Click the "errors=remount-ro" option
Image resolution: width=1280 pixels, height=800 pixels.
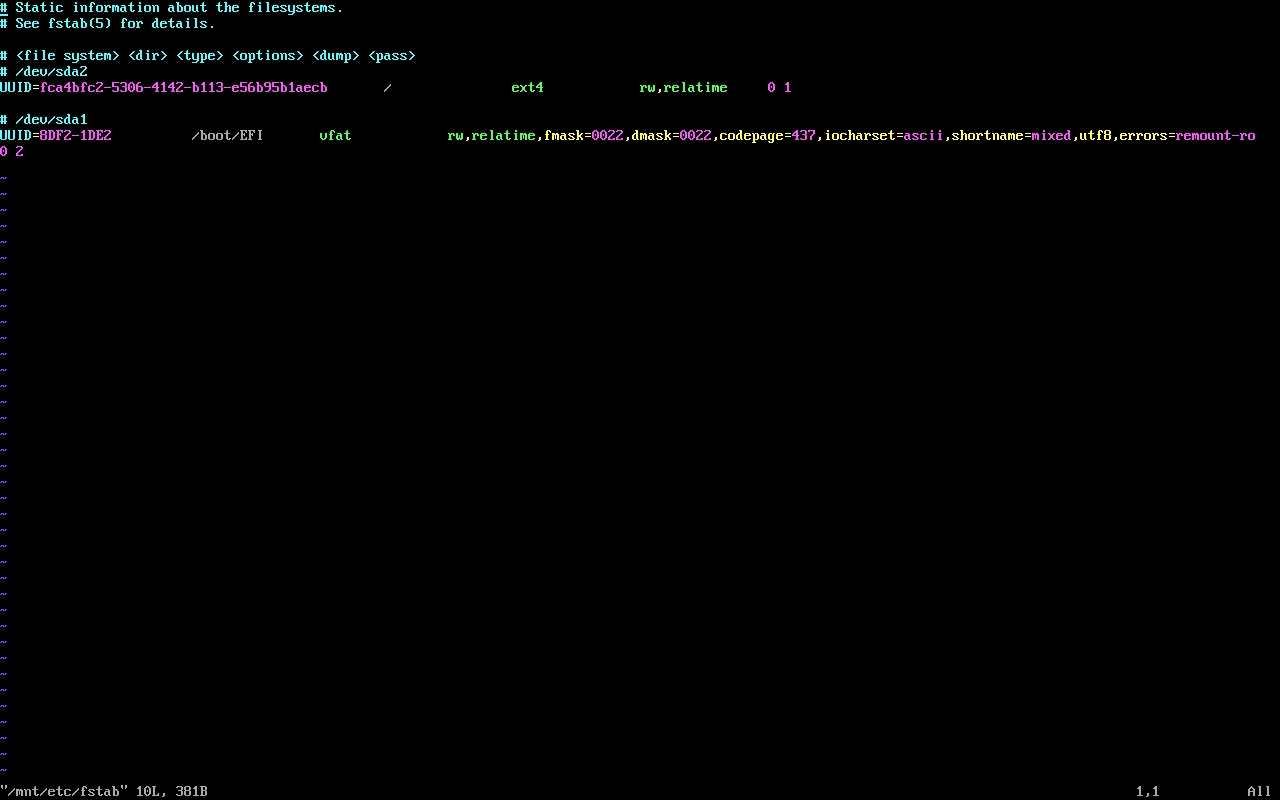click(1188, 136)
